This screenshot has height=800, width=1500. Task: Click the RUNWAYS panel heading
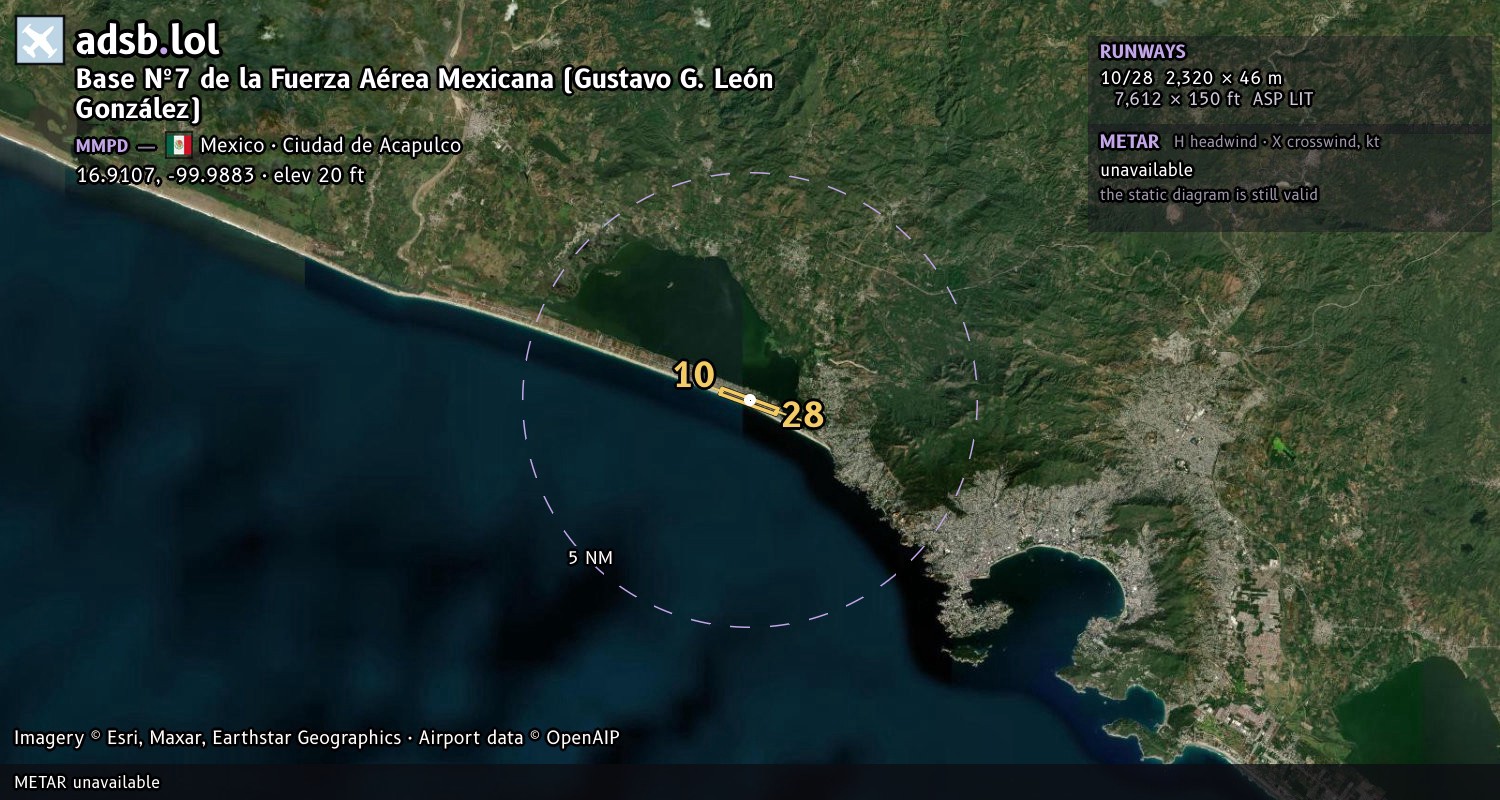[1142, 52]
